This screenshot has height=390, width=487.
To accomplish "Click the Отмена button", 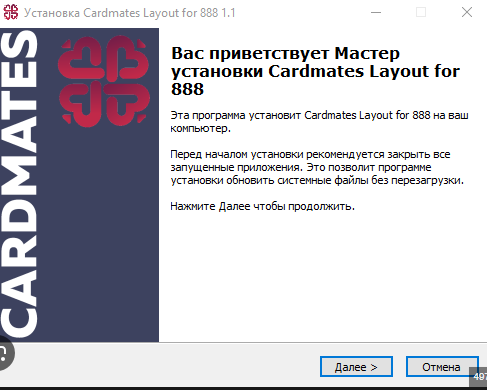I will (x=442, y=367).
